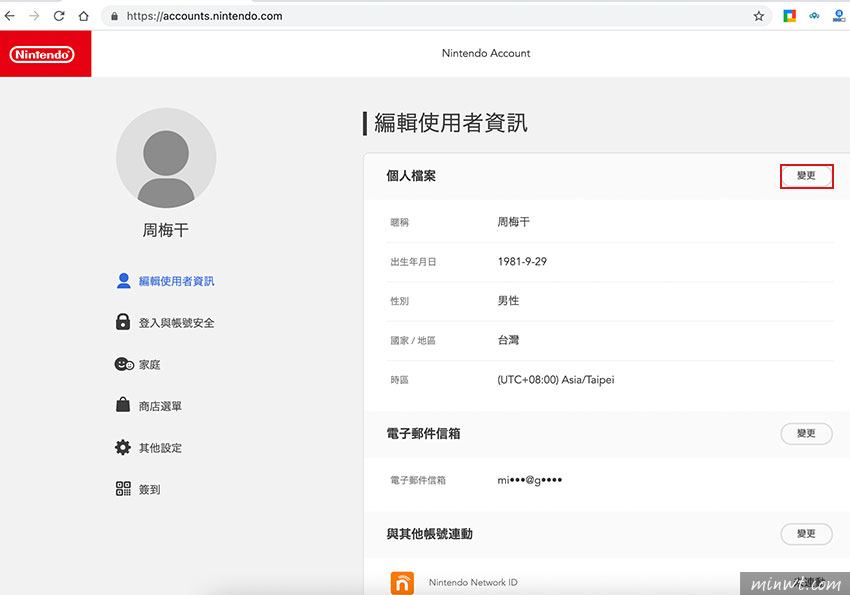Click the country value 台灣
This screenshot has width=850, height=595.
pyautogui.click(x=508, y=340)
